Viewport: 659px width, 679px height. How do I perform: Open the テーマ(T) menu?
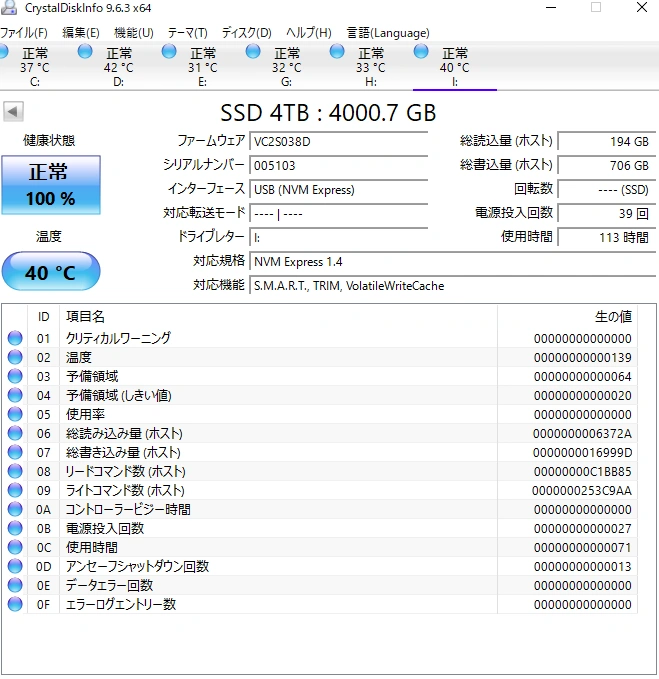188,33
